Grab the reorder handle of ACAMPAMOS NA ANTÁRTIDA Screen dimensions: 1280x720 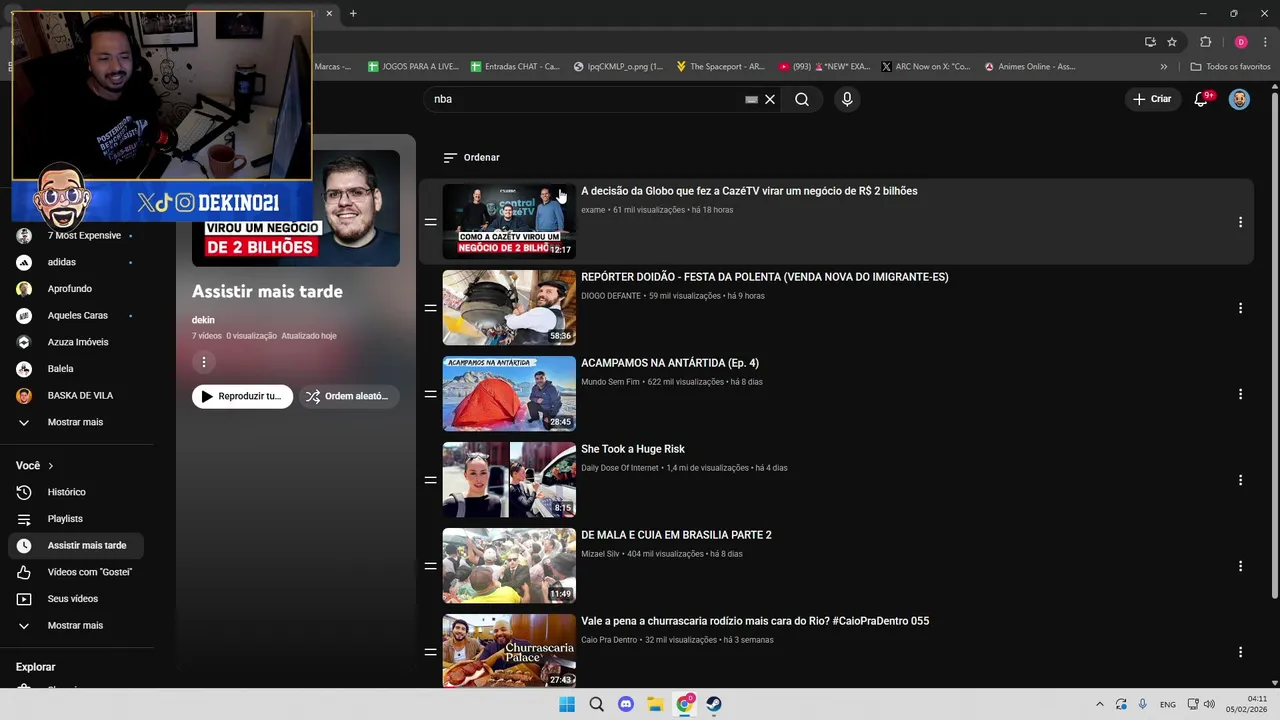tap(430, 394)
